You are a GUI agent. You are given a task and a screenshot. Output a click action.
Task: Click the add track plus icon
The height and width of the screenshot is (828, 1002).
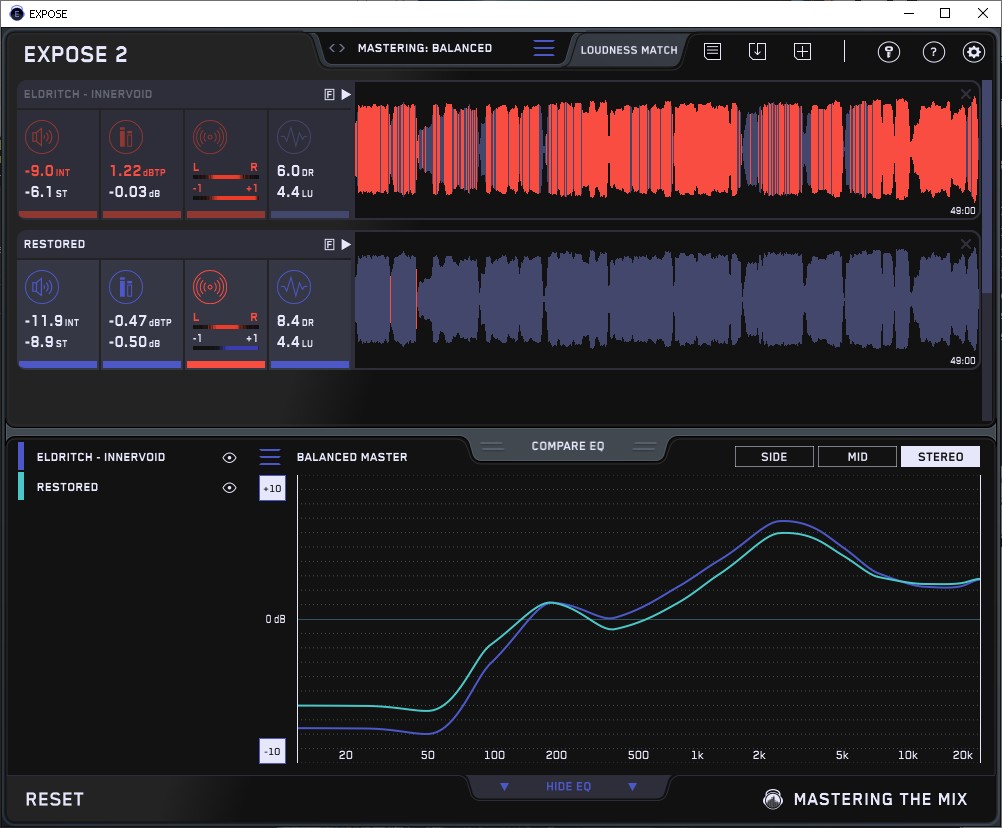pos(802,51)
